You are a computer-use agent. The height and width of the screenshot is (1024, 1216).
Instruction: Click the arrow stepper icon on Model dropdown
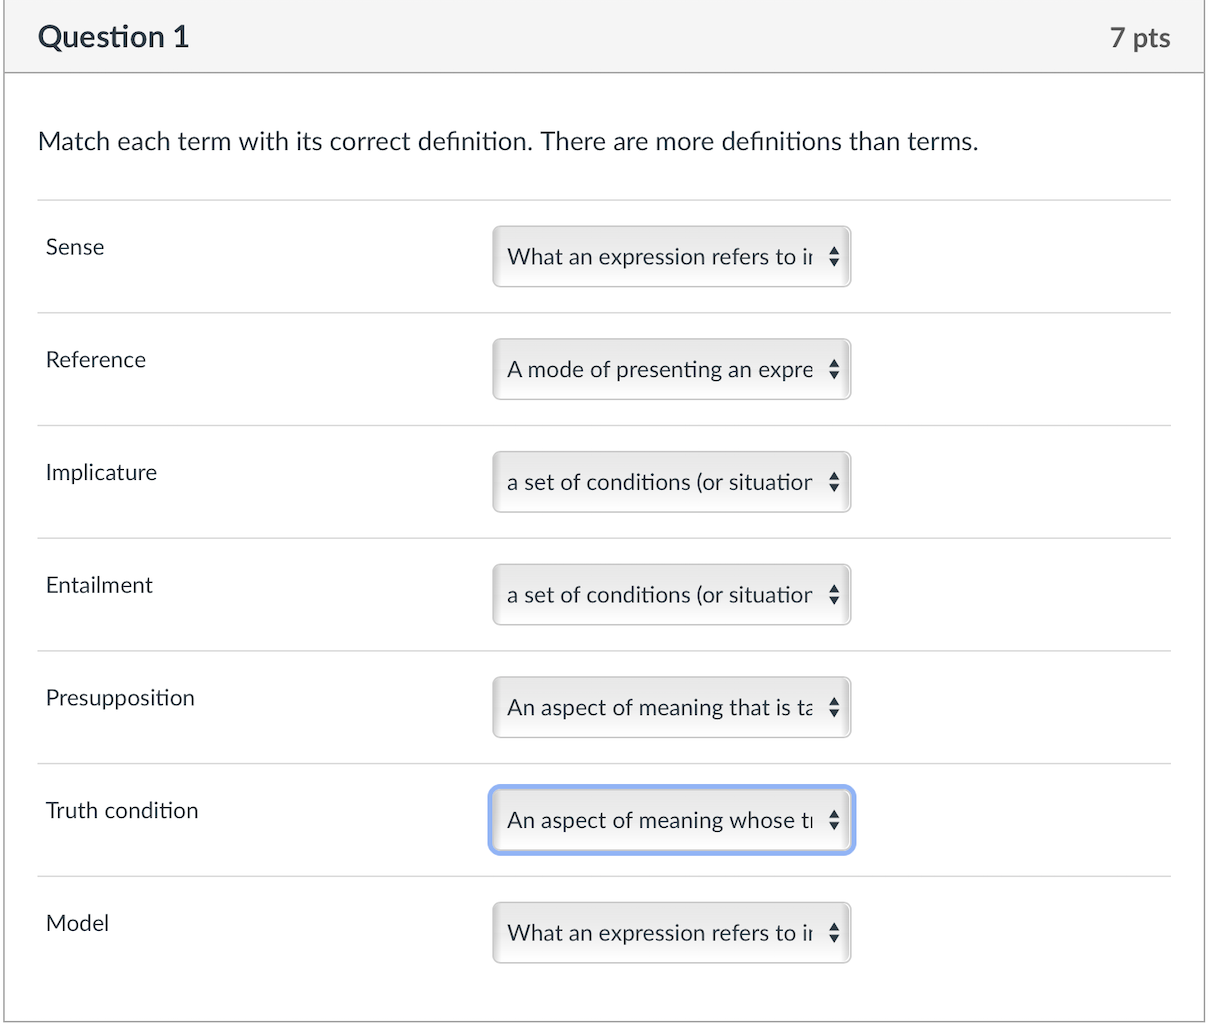(834, 933)
